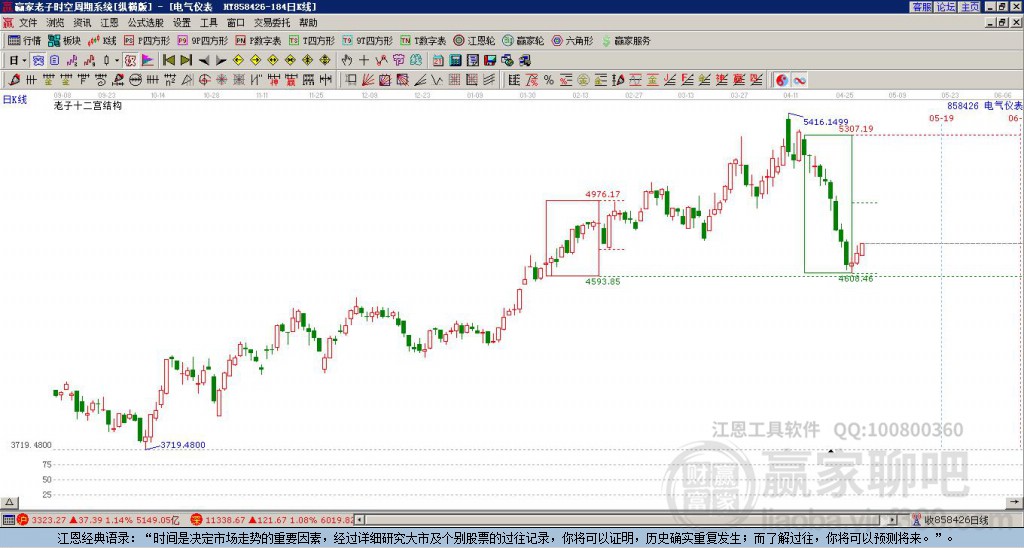Image resolution: width=1024 pixels, height=548 pixels.
Task: Click the 收858426日线 status text
Action: coord(956,521)
